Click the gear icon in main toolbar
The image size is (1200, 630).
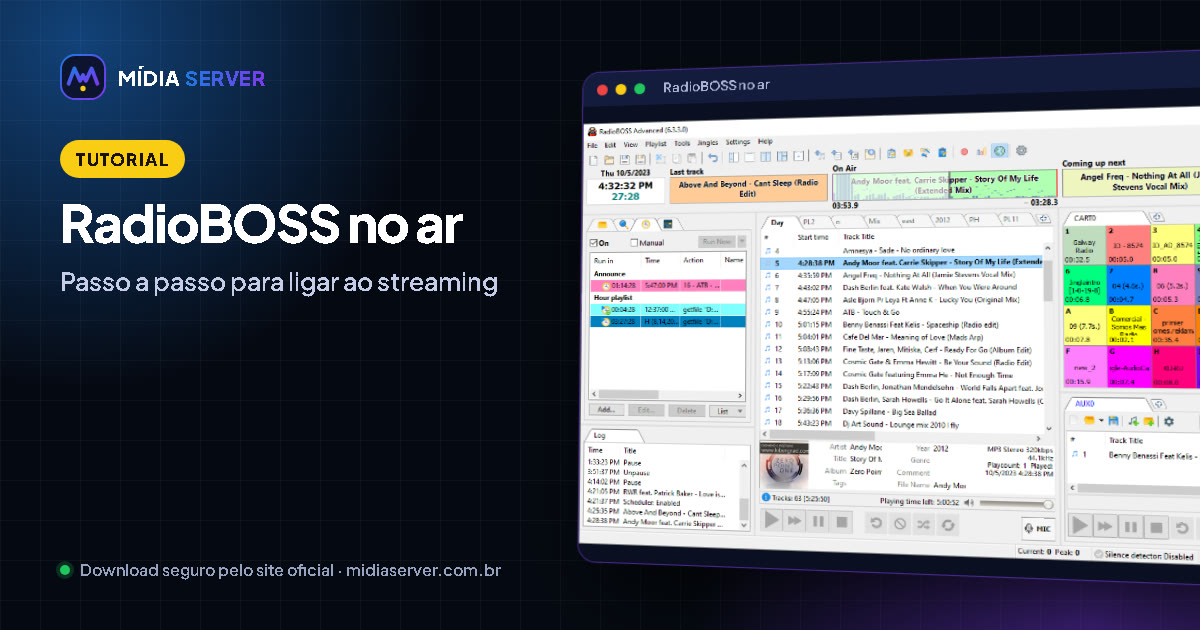coord(1021,151)
